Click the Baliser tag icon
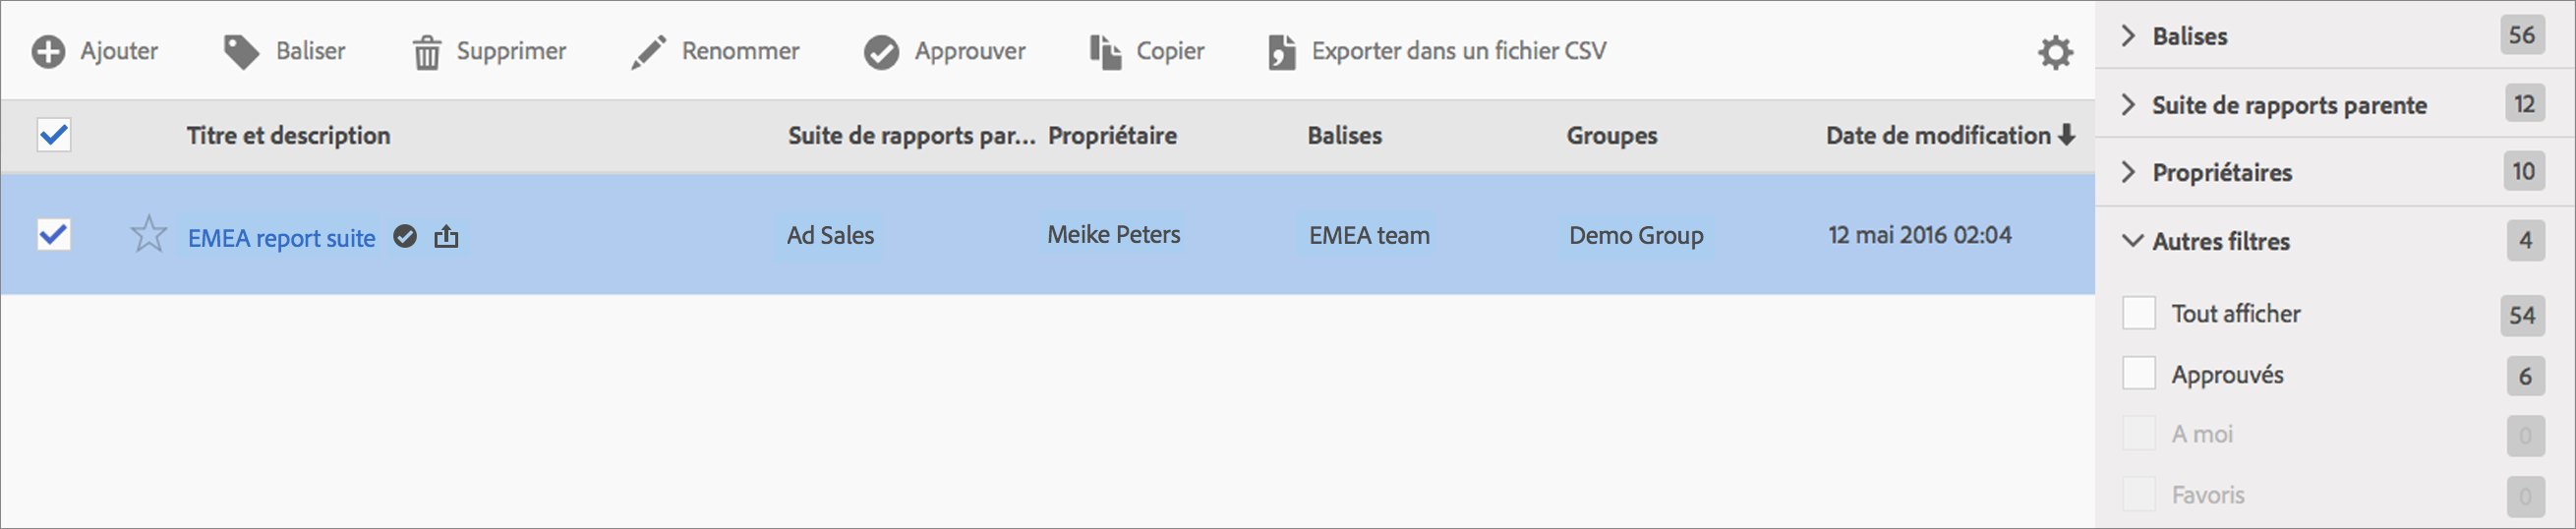2576x529 pixels. tap(240, 52)
